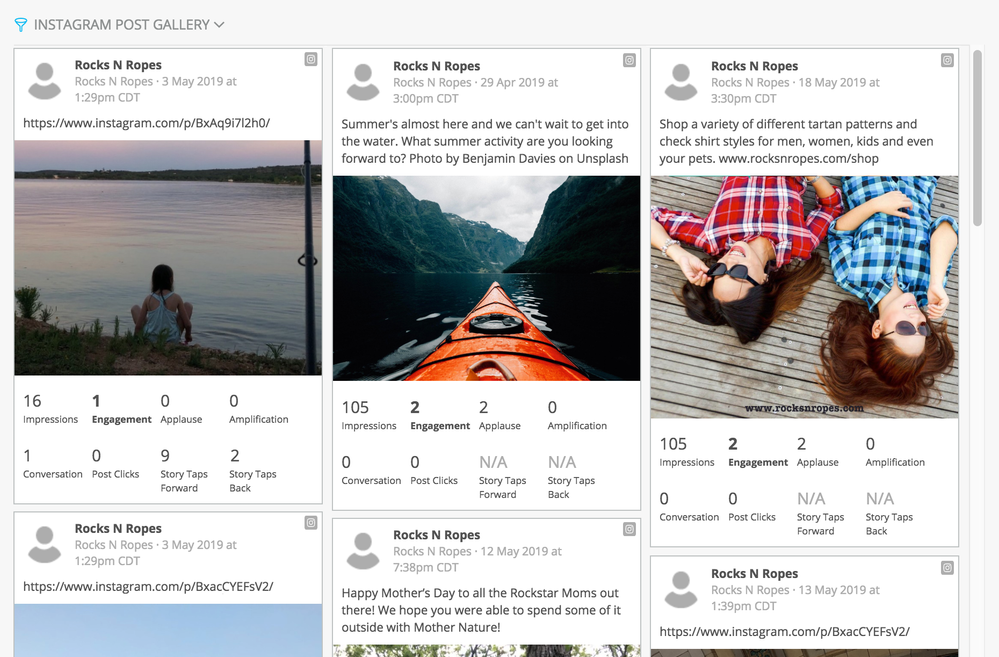Viewport: 999px width, 657px height.
Task: Click '29 Apr 2019 at 3:00pm CDT' timestamp
Action: point(475,90)
